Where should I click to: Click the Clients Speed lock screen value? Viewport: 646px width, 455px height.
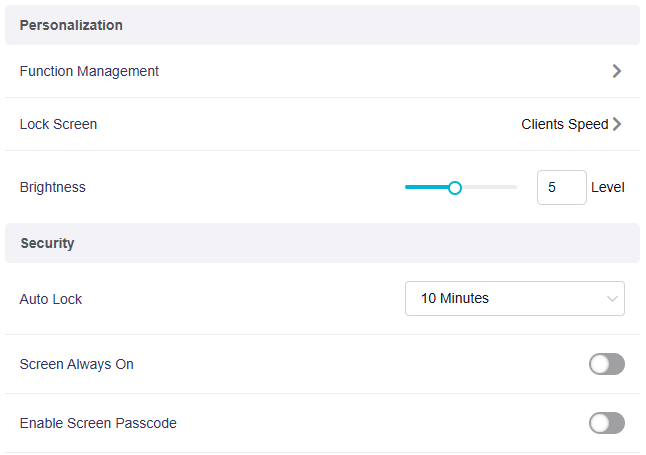coord(564,125)
